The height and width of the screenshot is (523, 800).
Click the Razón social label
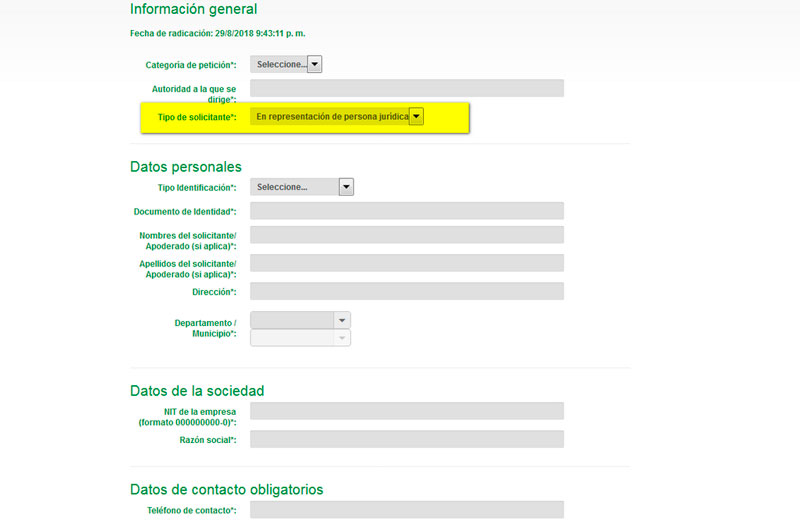point(208,440)
